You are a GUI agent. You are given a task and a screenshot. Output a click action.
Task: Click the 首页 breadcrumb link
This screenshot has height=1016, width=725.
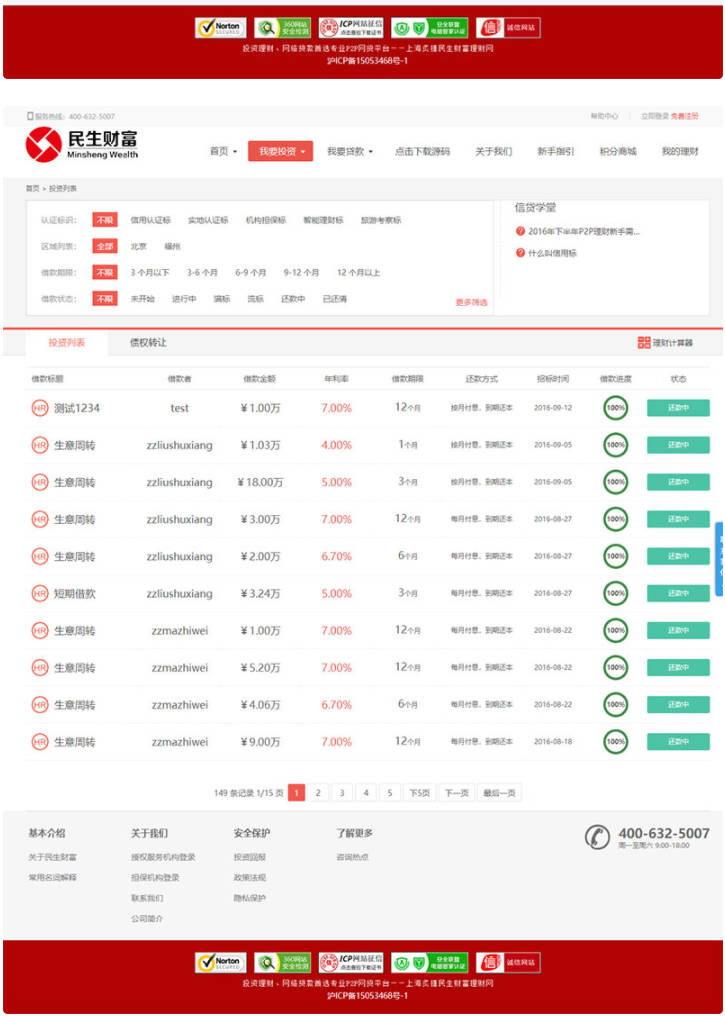32,189
